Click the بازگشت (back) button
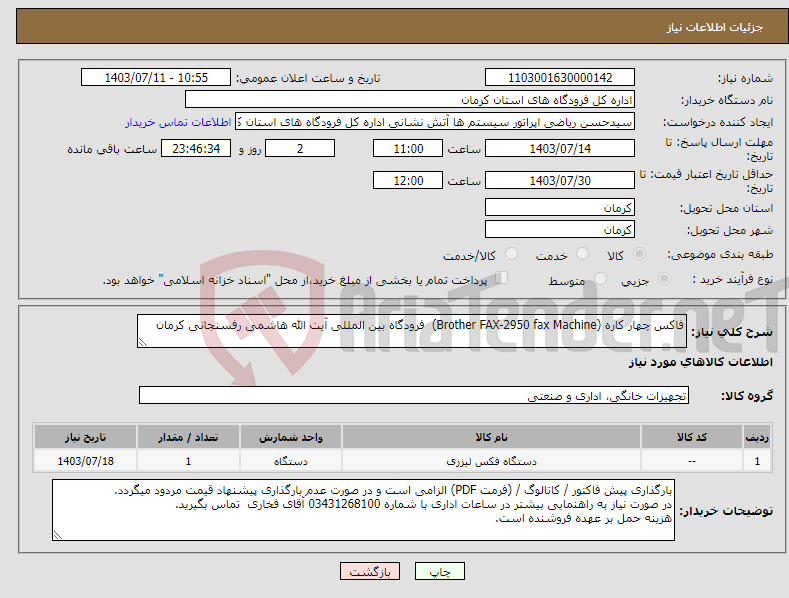This screenshot has height=598, width=789. (x=370, y=571)
